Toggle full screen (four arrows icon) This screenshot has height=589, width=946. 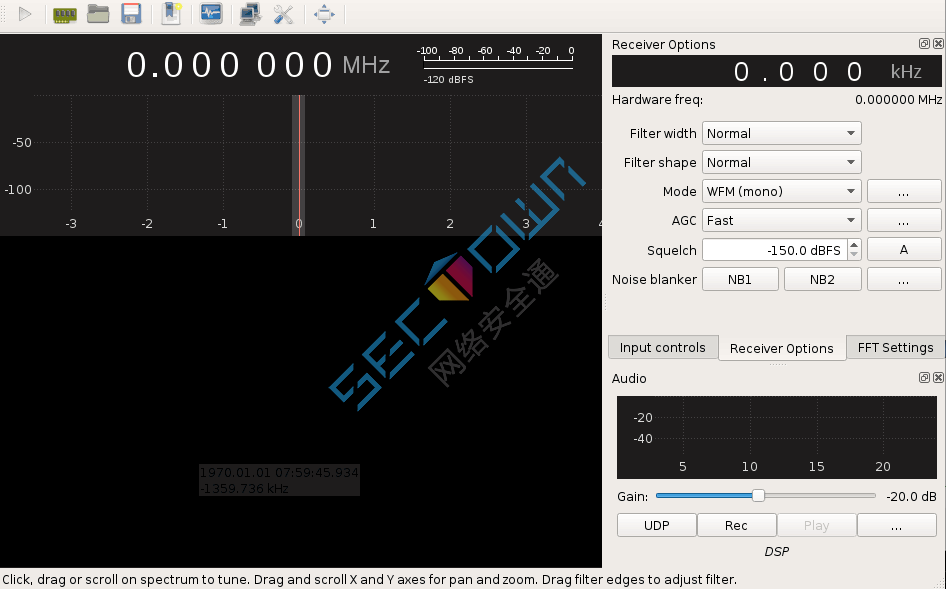[324, 14]
